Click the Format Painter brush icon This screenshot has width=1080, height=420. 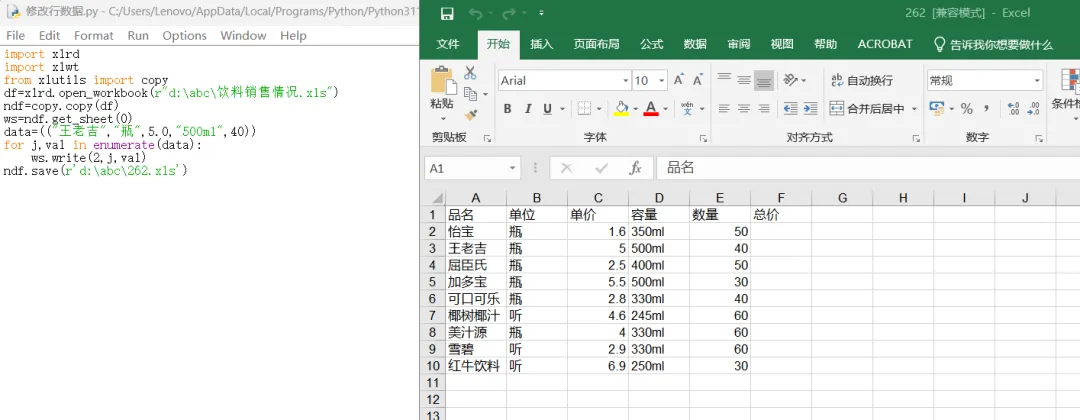[x=471, y=114]
